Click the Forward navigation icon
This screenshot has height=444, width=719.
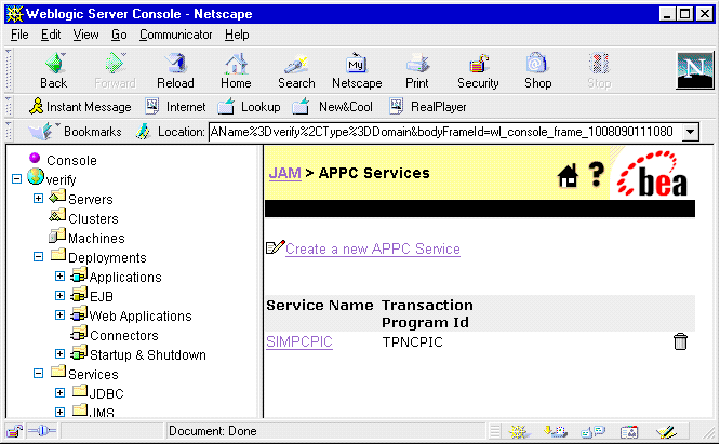tap(115, 71)
